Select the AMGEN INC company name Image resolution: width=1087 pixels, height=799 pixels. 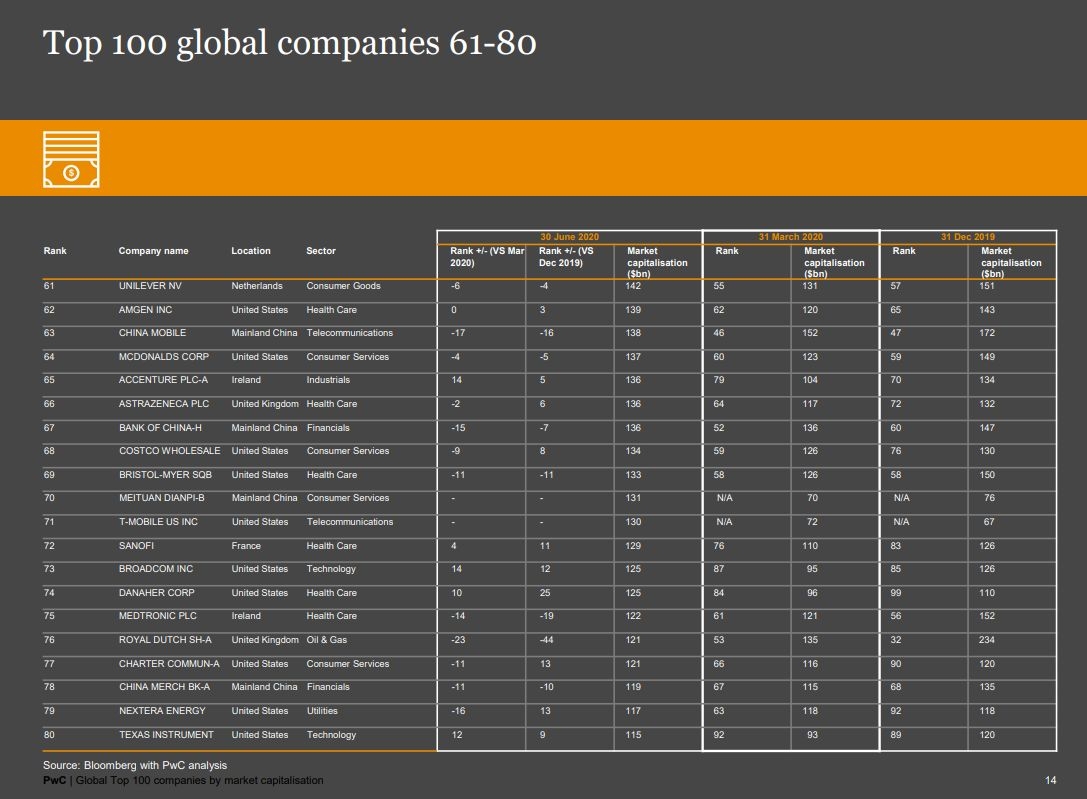(146, 310)
